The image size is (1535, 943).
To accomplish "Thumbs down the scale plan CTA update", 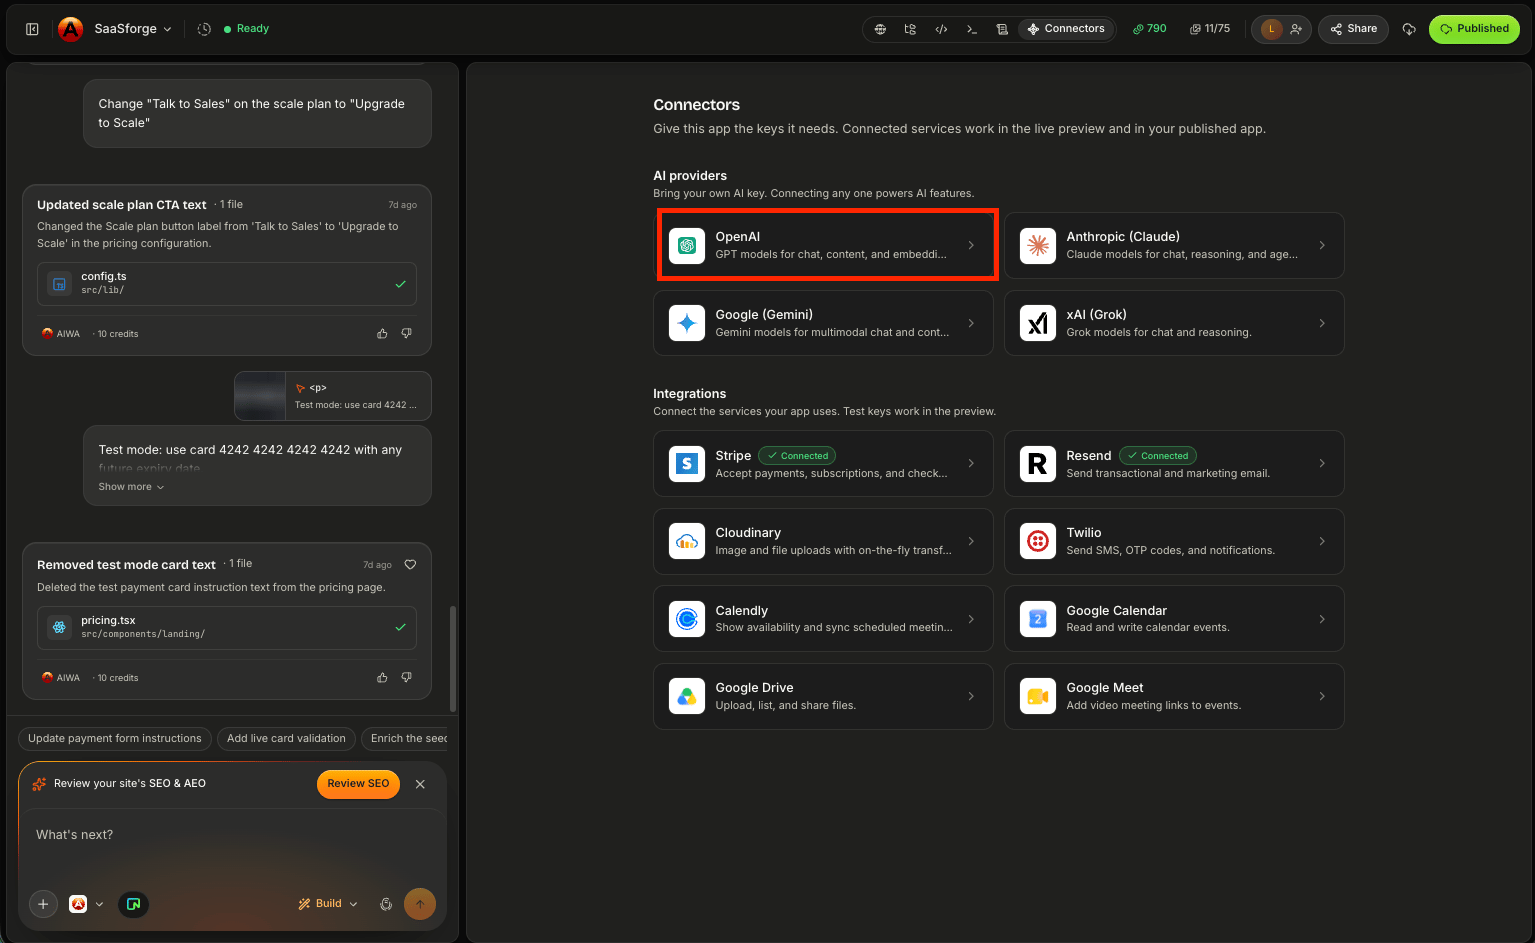I will tap(407, 334).
